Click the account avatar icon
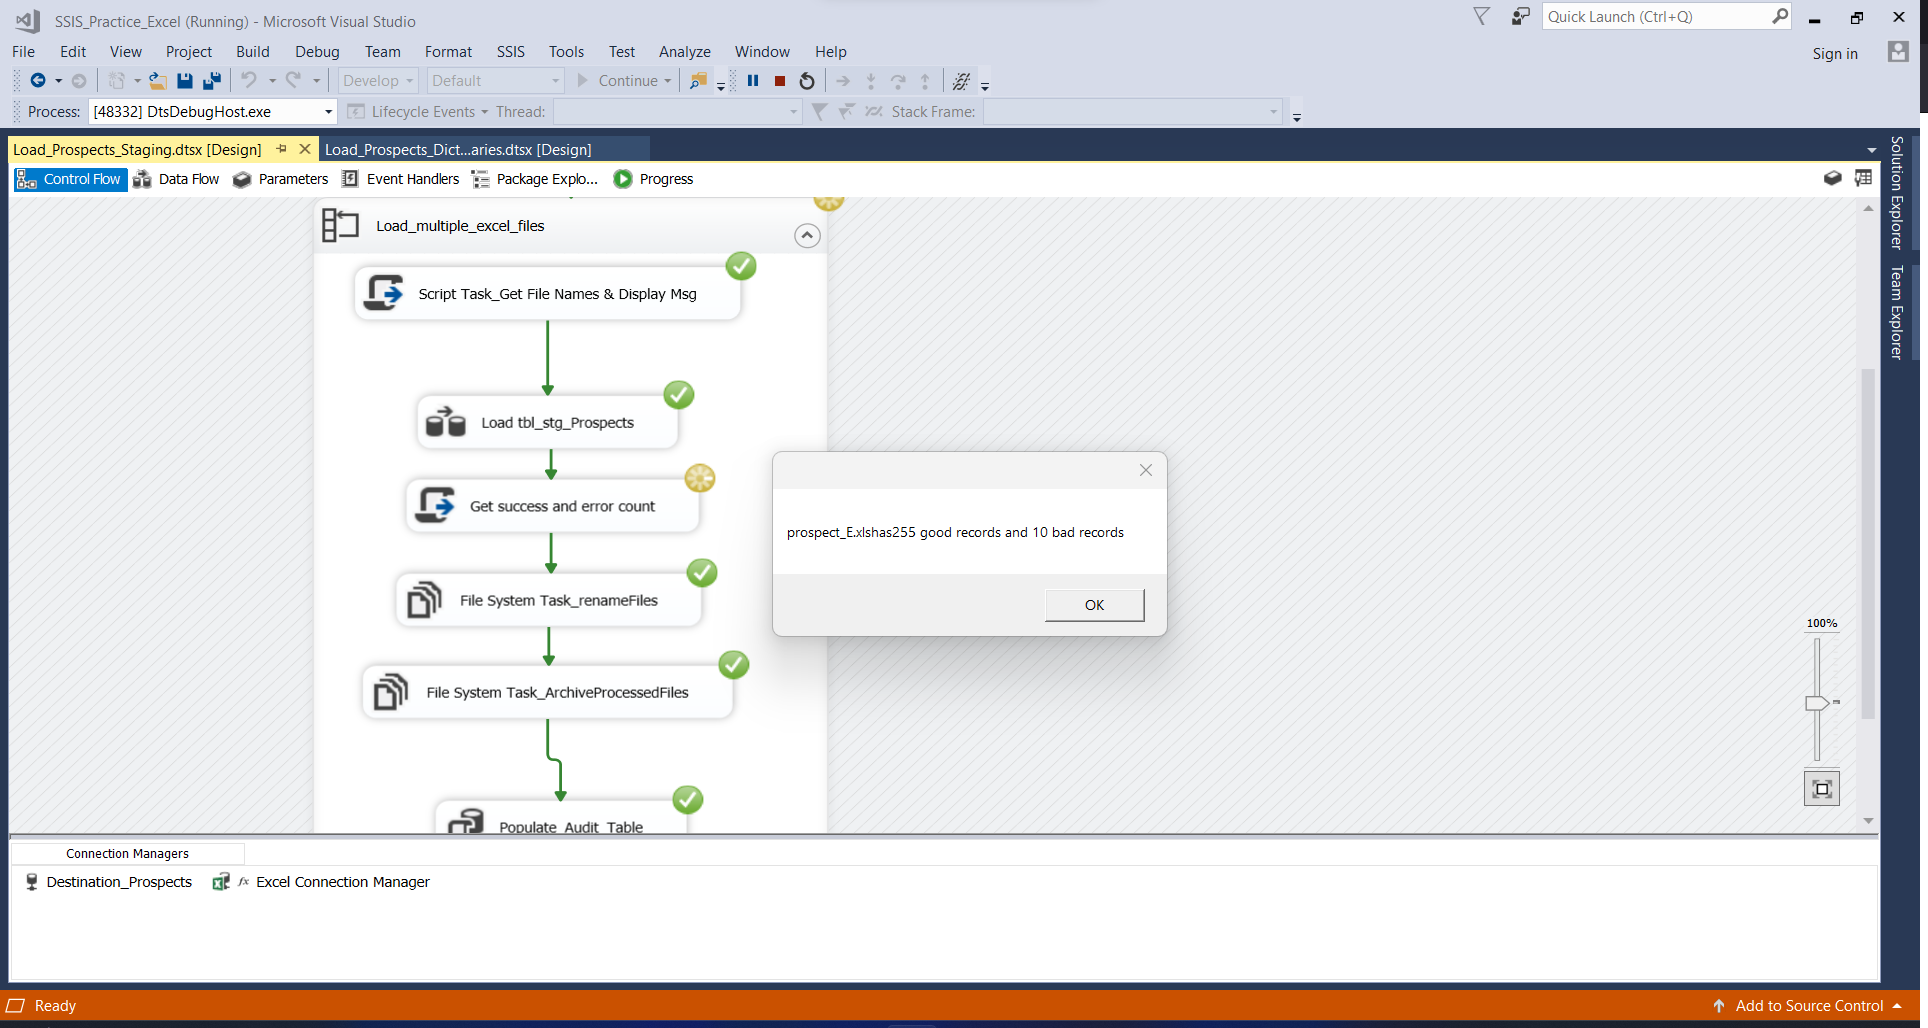The height and width of the screenshot is (1028, 1928). click(1898, 52)
